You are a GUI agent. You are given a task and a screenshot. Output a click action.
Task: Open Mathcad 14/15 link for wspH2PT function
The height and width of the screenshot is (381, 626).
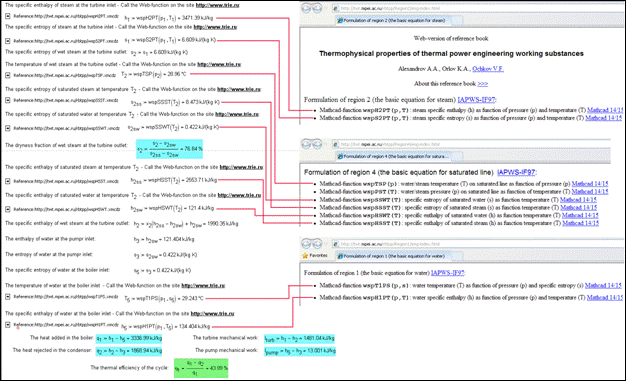(x=605, y=110)
